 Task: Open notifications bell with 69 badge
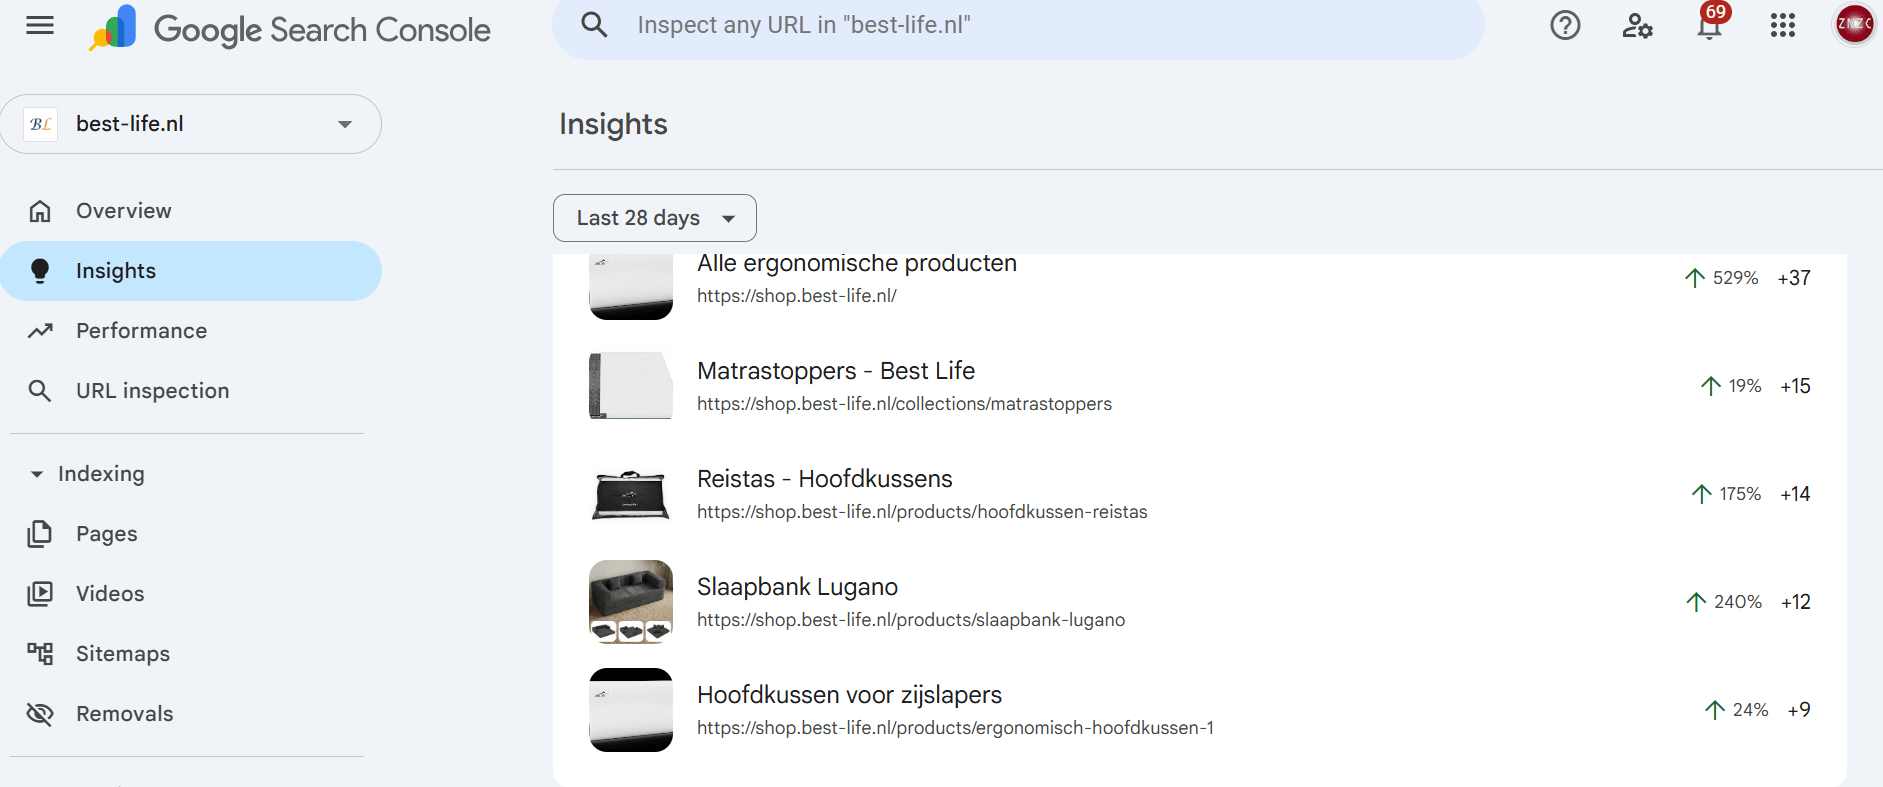coord(1710,25)
